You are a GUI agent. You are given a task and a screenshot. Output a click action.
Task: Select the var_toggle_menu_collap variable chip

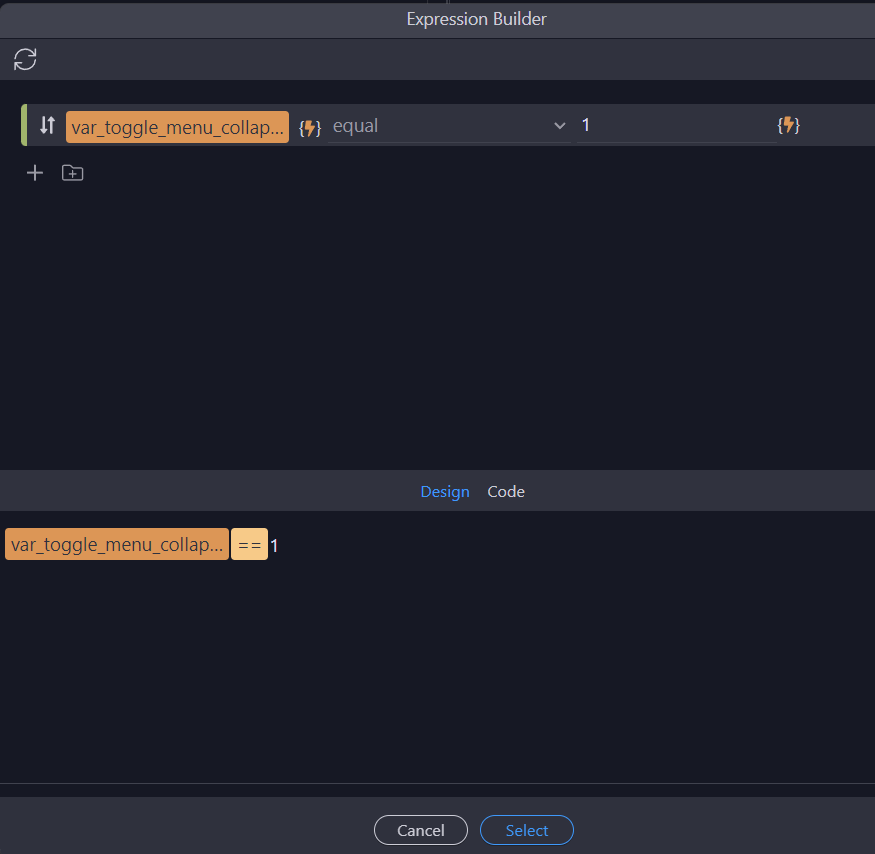pos(177,126)
